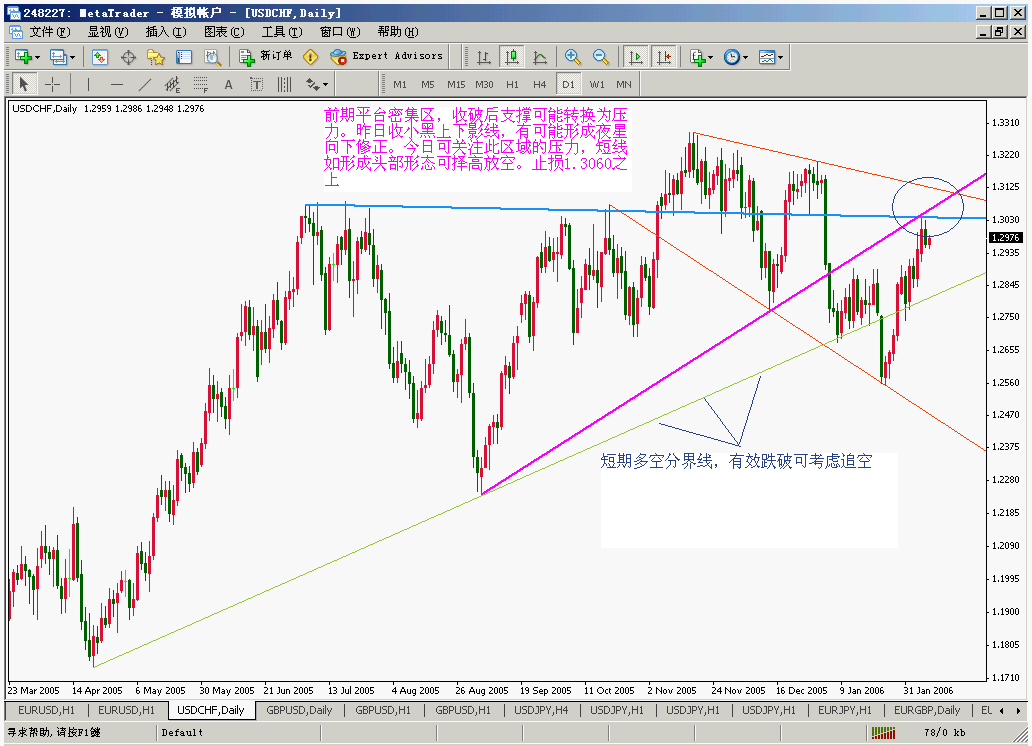Select the equidistant channel tool

tap(172, 84)
